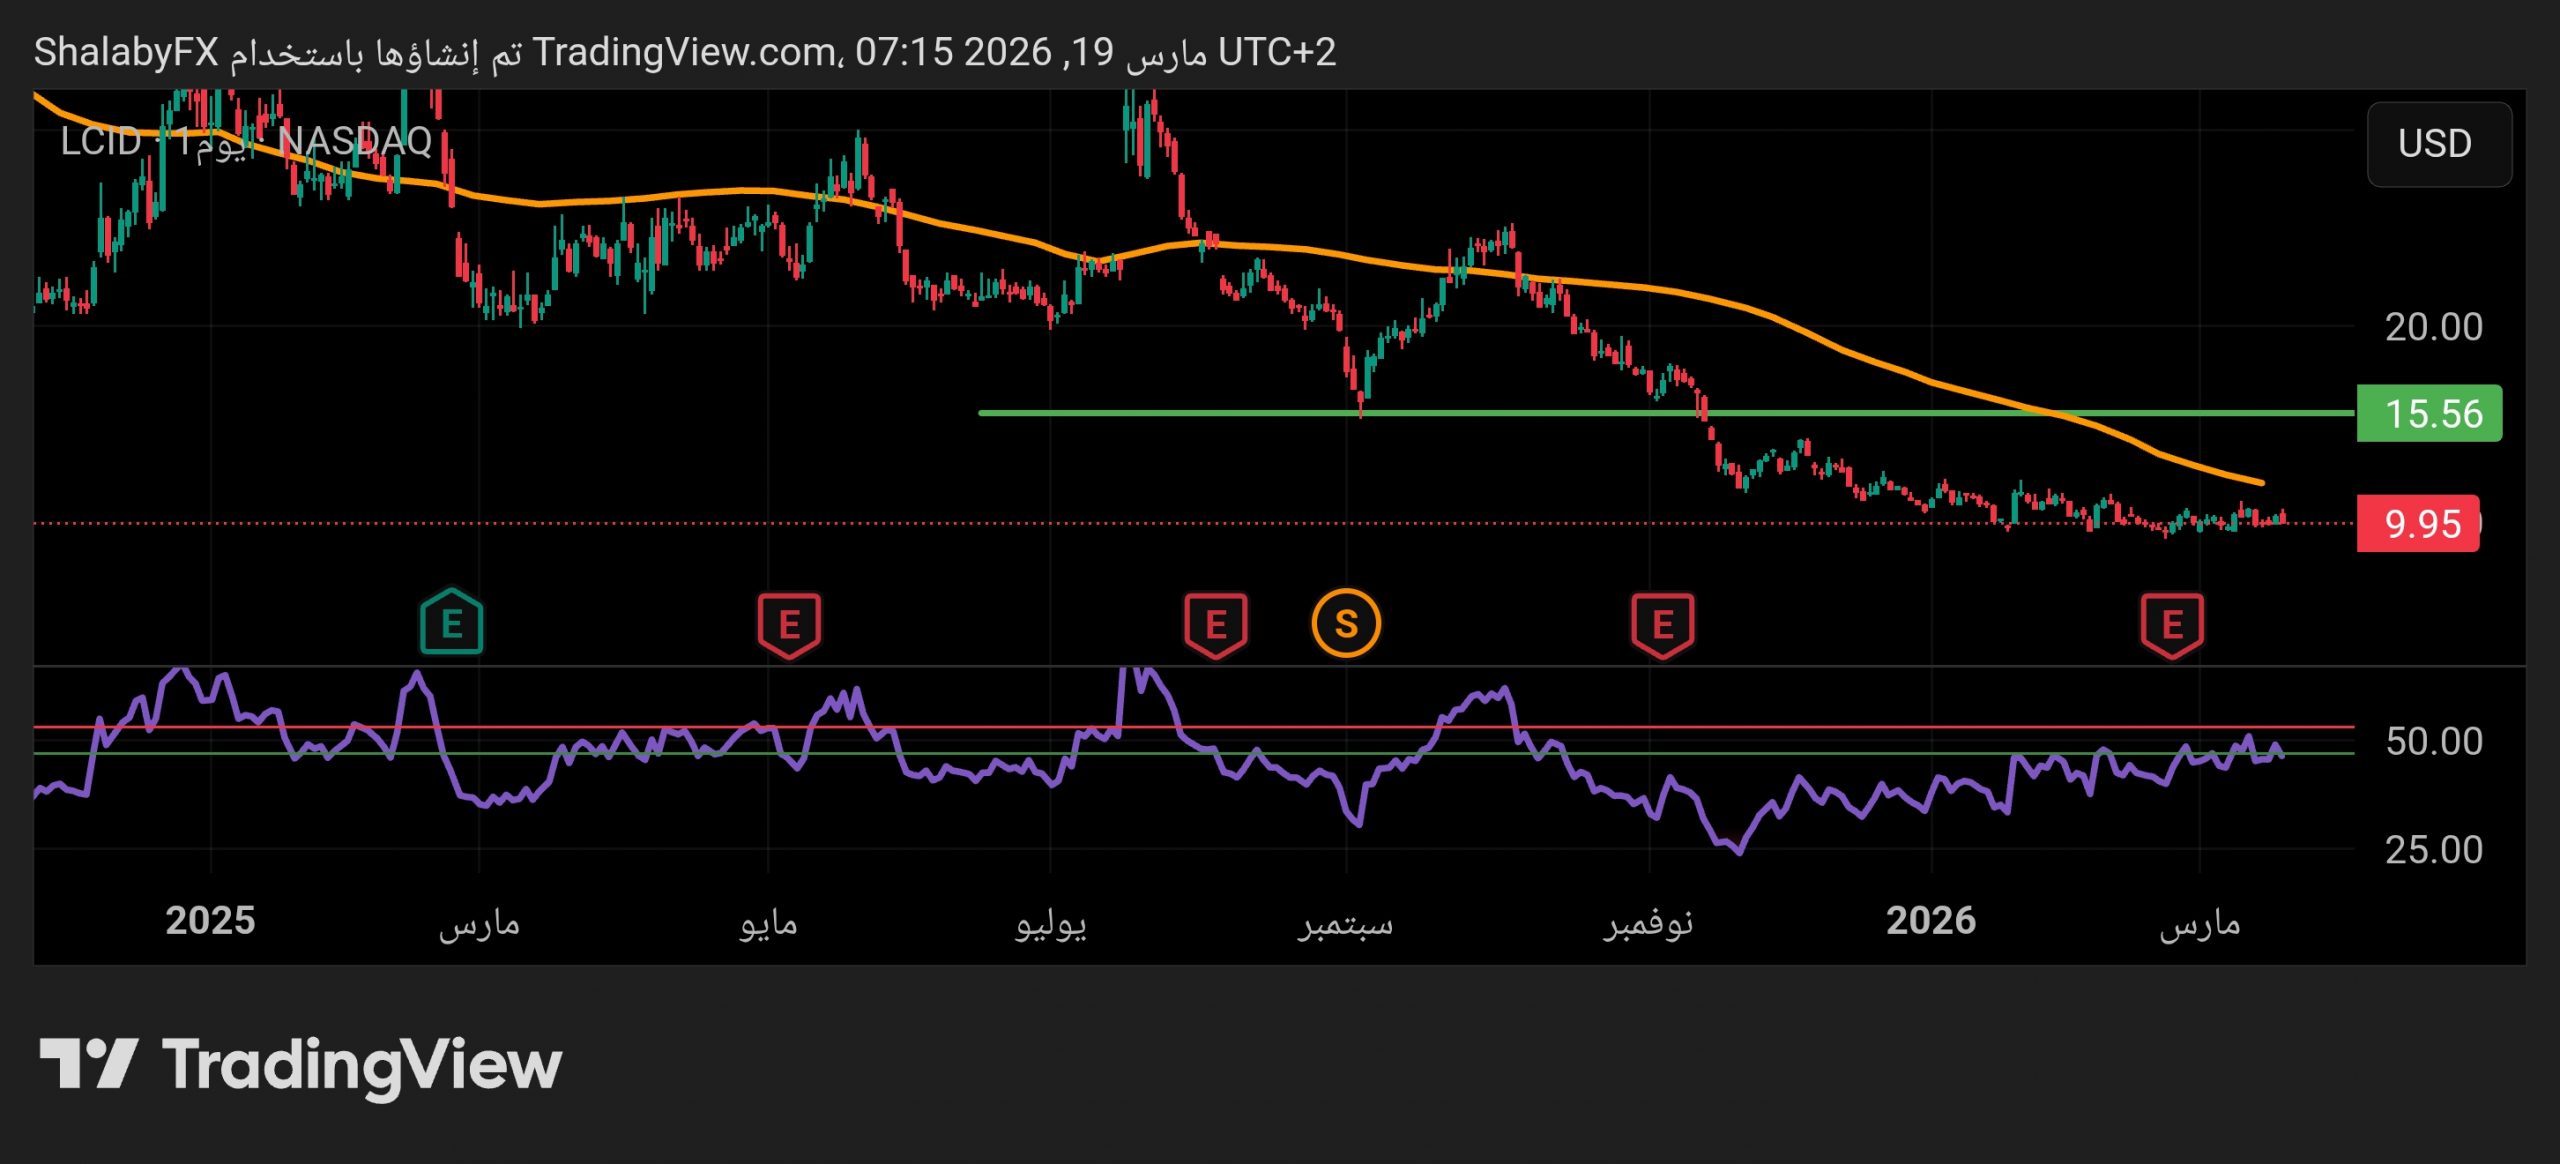Click the green earnings E marker
The height and width of the screenshot is (1164, 2560).
(x=451, y=624)
